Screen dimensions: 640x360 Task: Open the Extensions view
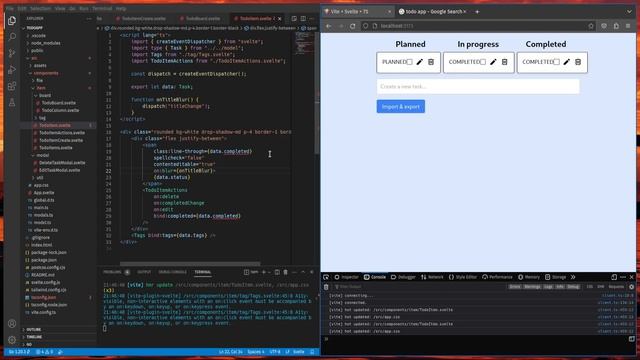[12, 86]
